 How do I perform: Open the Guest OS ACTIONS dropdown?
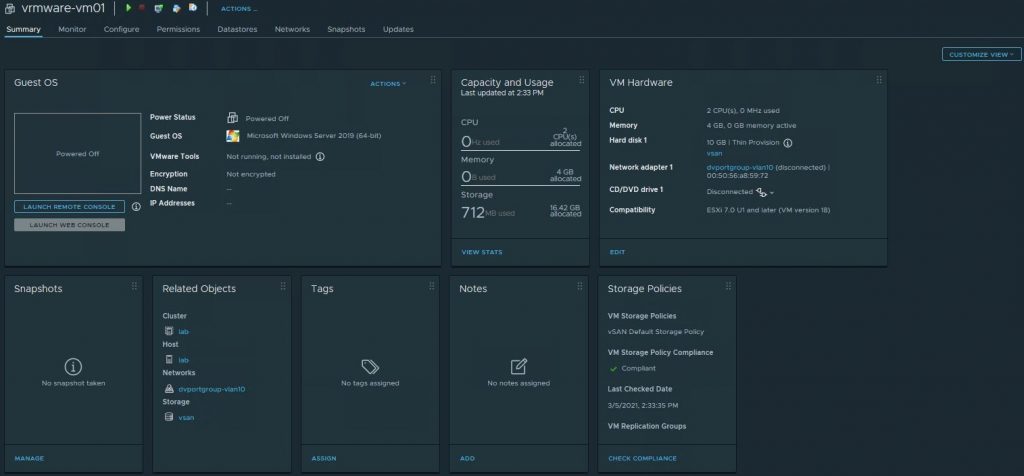tap(388, 84)
